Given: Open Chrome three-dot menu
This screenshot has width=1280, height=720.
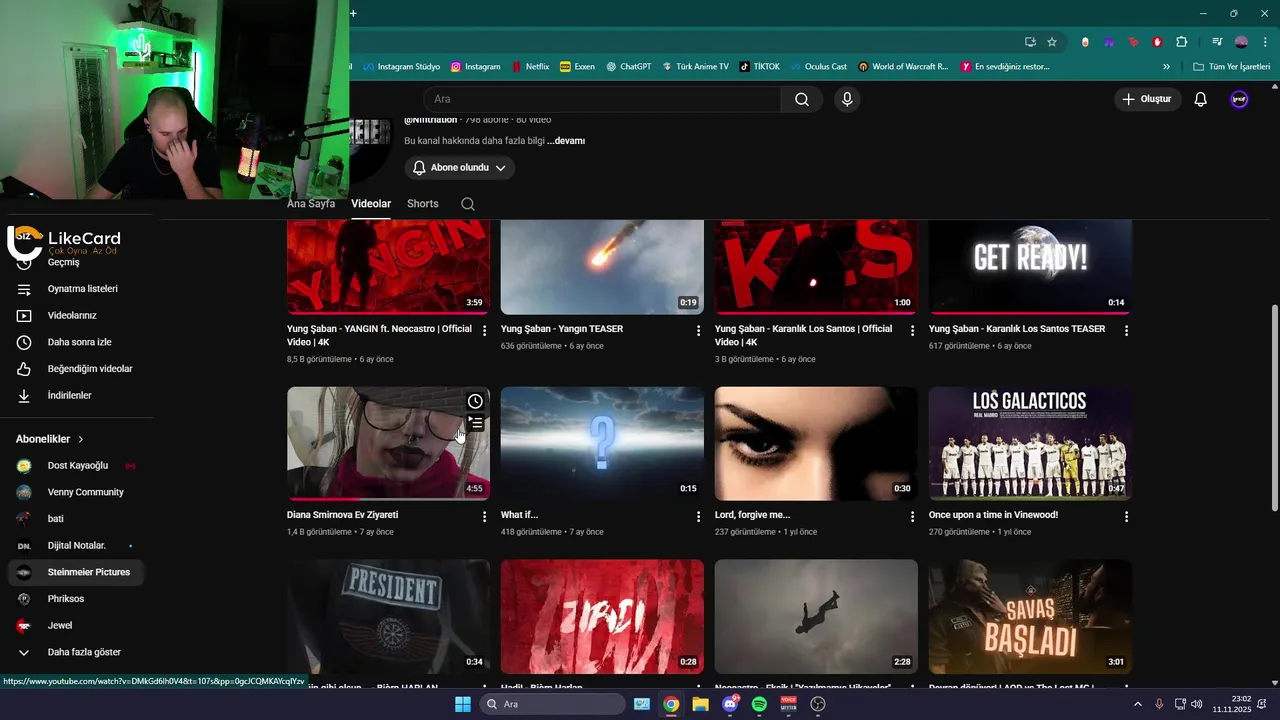Looking at the screenshot, I should click(x=1265, y=42).
